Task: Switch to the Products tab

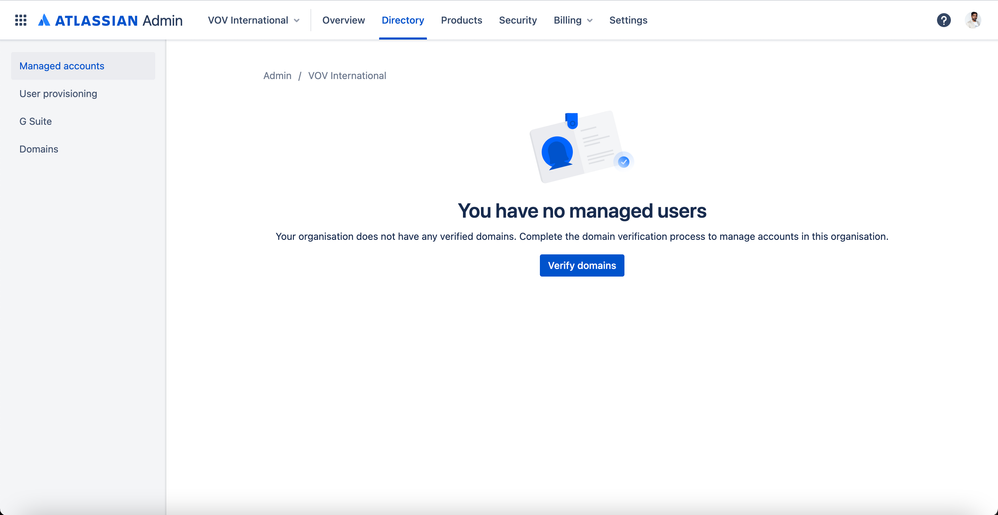Action: click(x=461, y=20)
